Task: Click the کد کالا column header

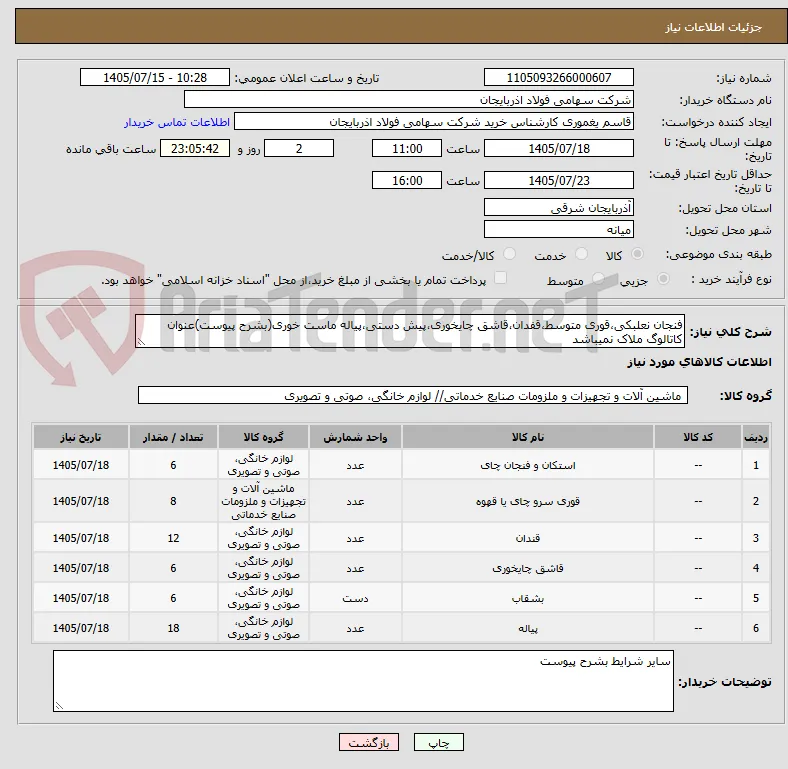Action: pos(698,437)
